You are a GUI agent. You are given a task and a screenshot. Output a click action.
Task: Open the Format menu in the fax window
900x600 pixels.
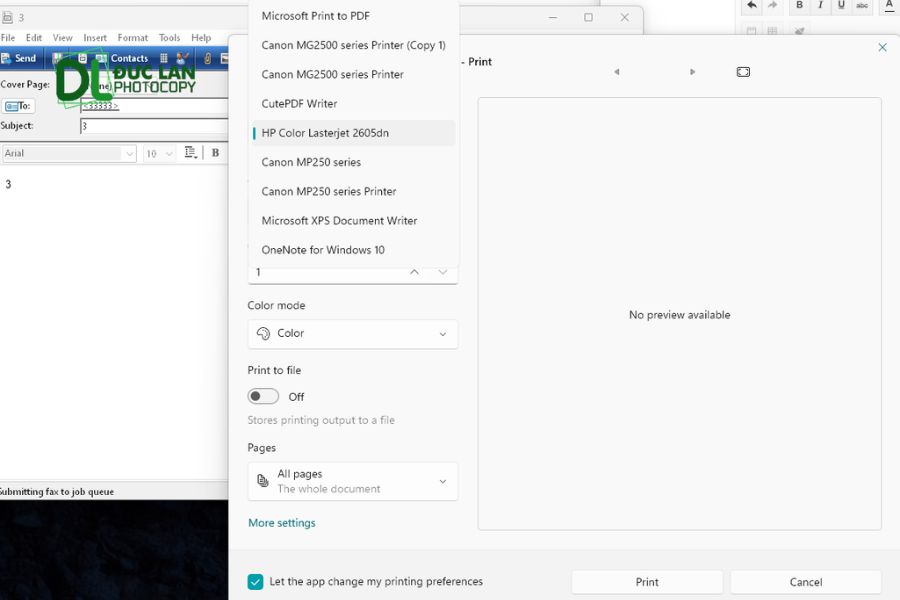[x=133, y=37]
